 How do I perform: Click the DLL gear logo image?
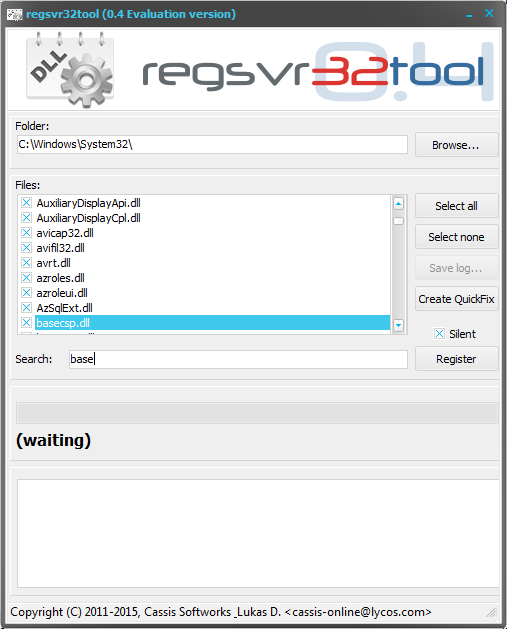[x=71, y=70]
